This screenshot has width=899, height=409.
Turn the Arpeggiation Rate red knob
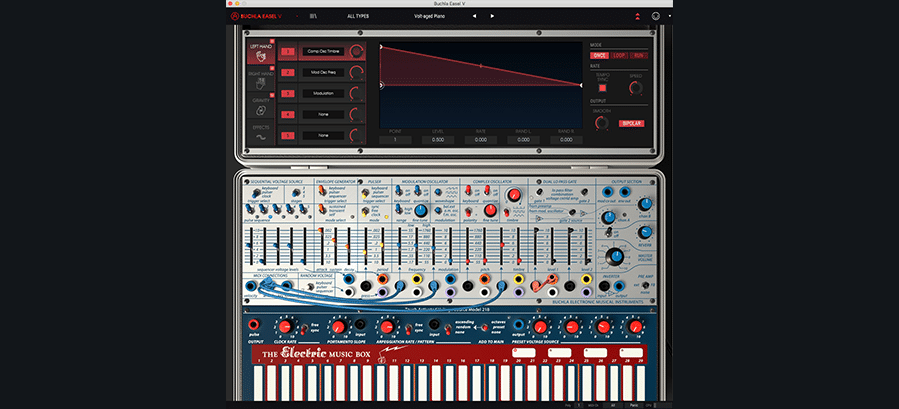[388, 327]
